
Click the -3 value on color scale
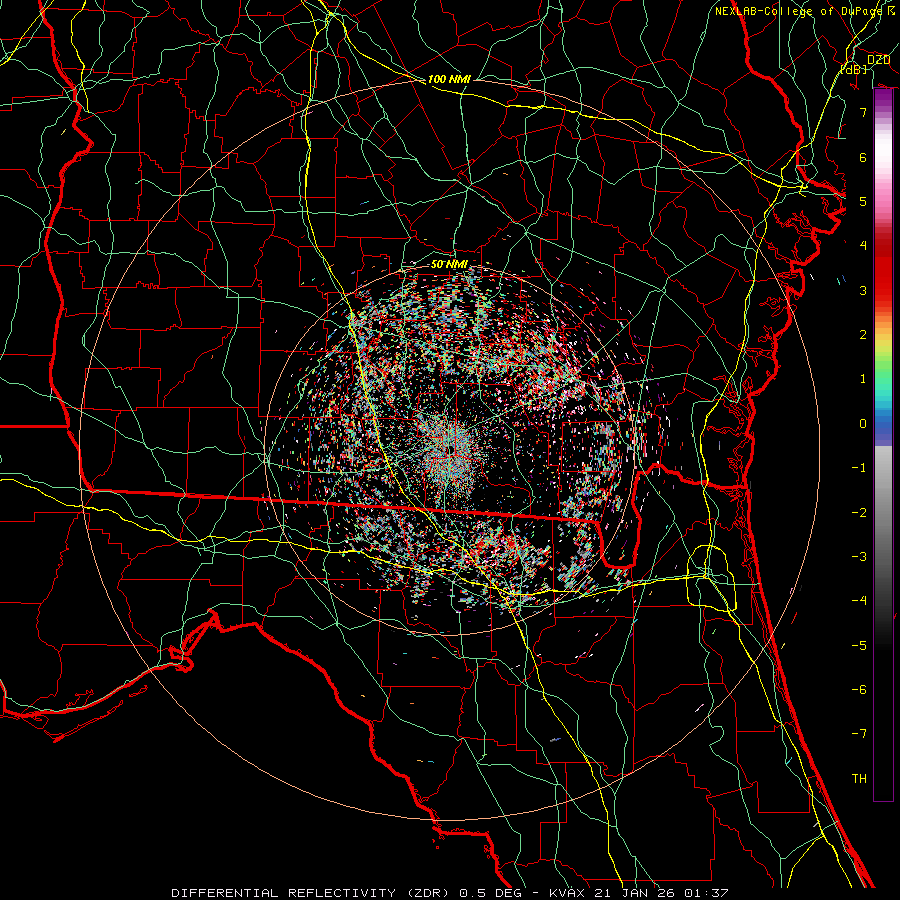pyautogui.click(x=859, y=556)
